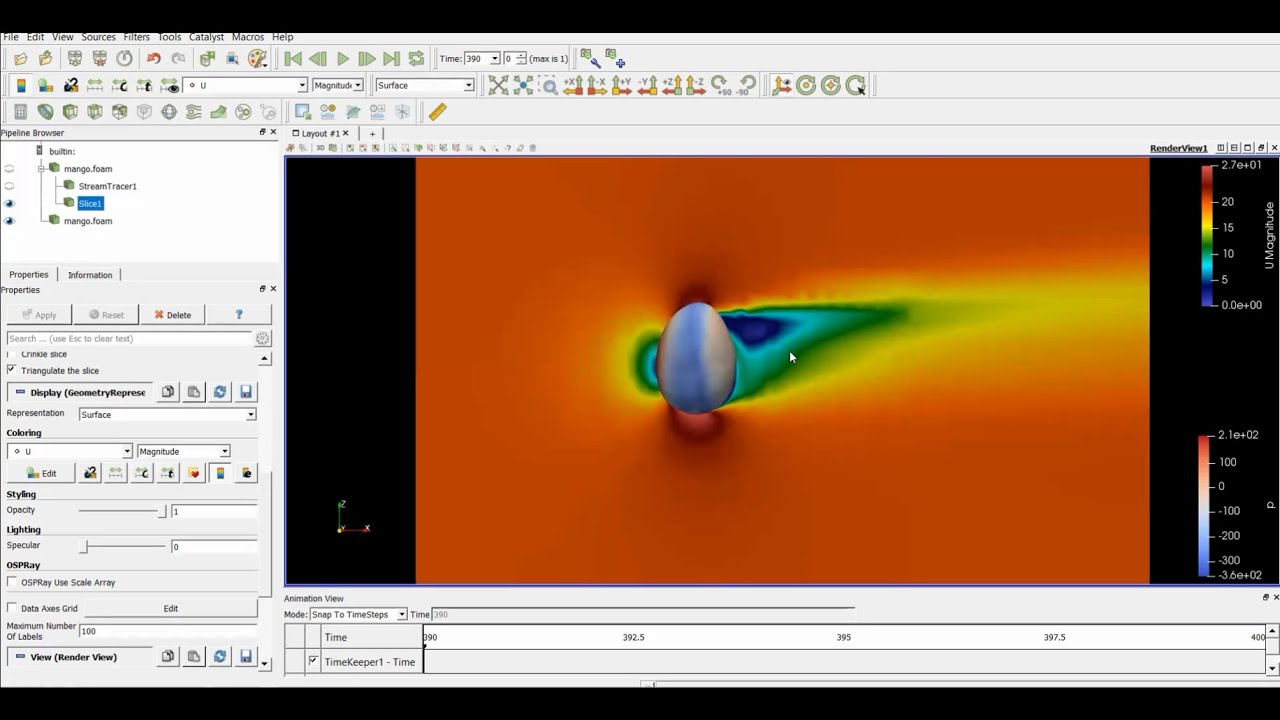Click Maximum Number Of Labels field
The image size is (1280, 720).
coord(168,631)
